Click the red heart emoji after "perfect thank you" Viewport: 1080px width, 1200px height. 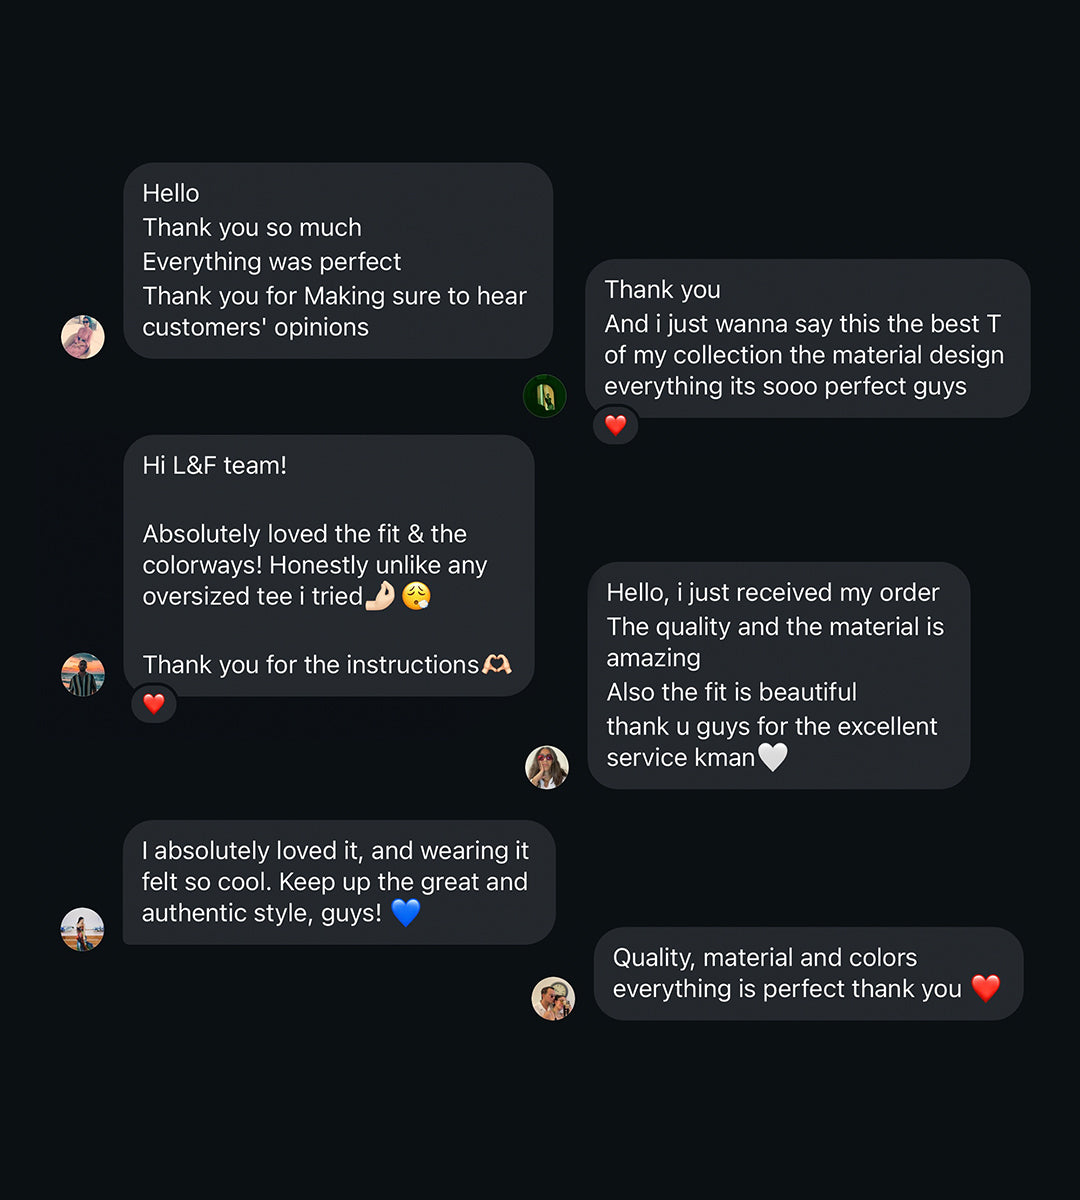(x=986, y=988)
